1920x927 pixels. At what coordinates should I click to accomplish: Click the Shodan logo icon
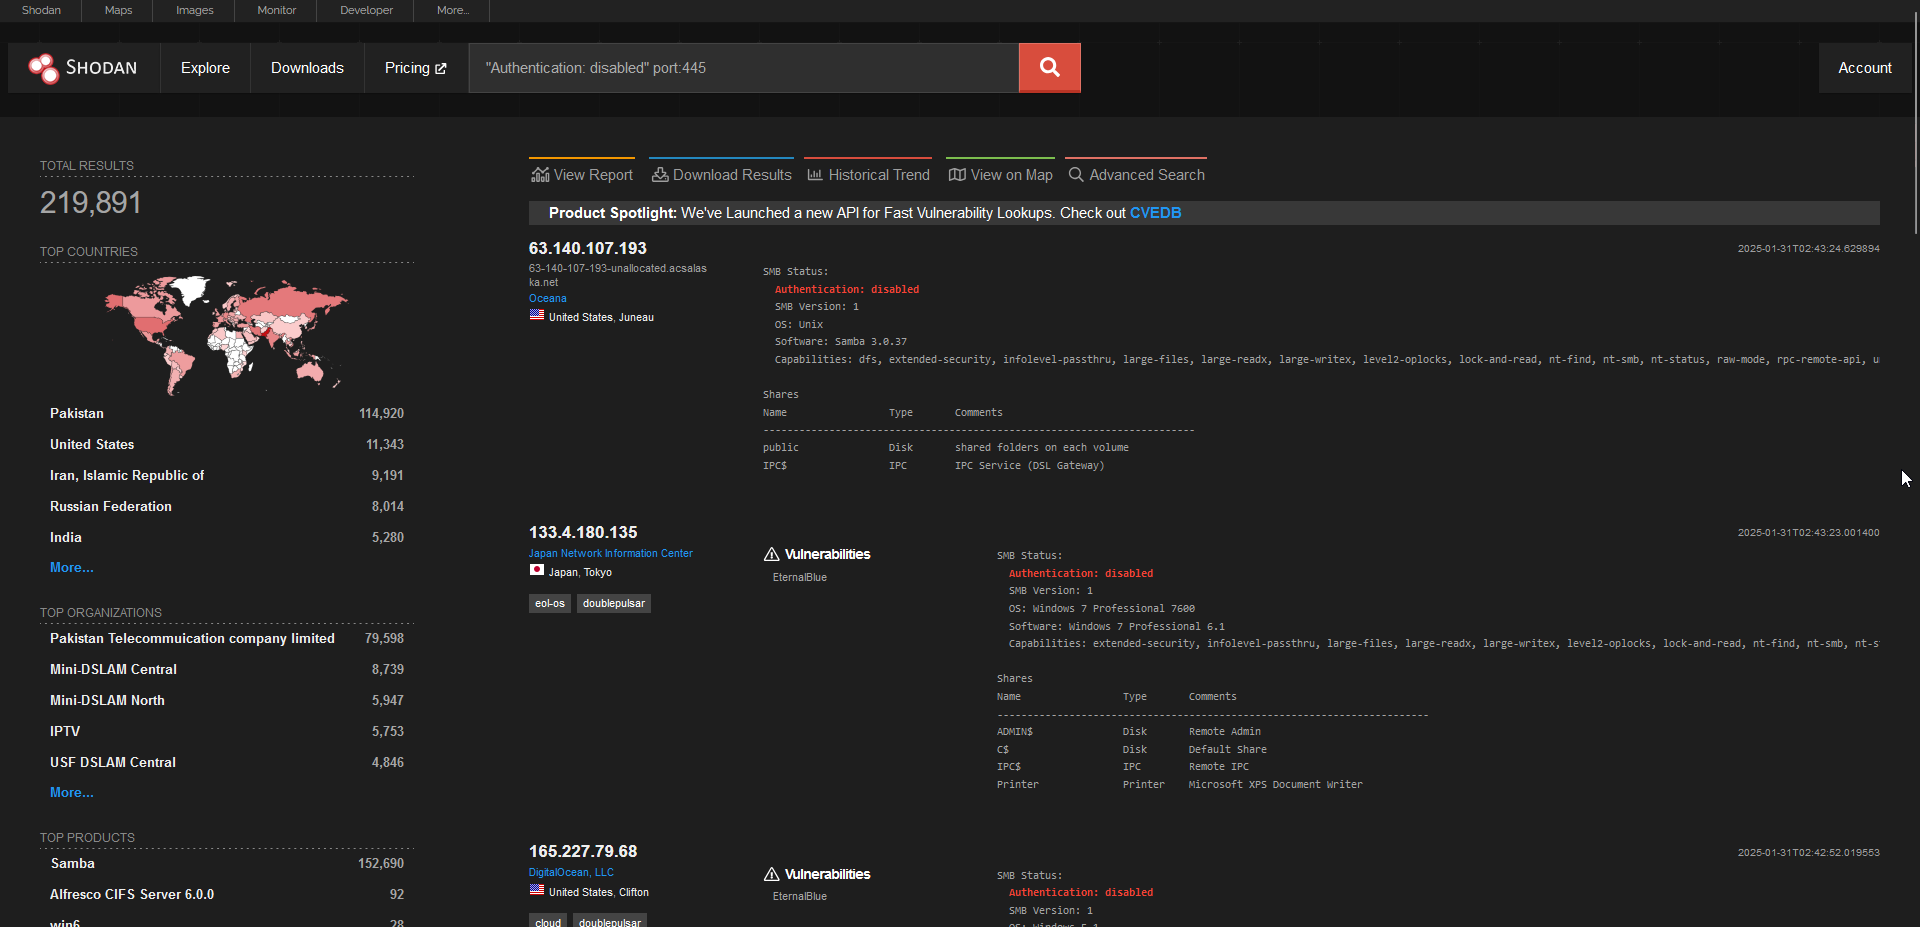(x=44, y=68)
